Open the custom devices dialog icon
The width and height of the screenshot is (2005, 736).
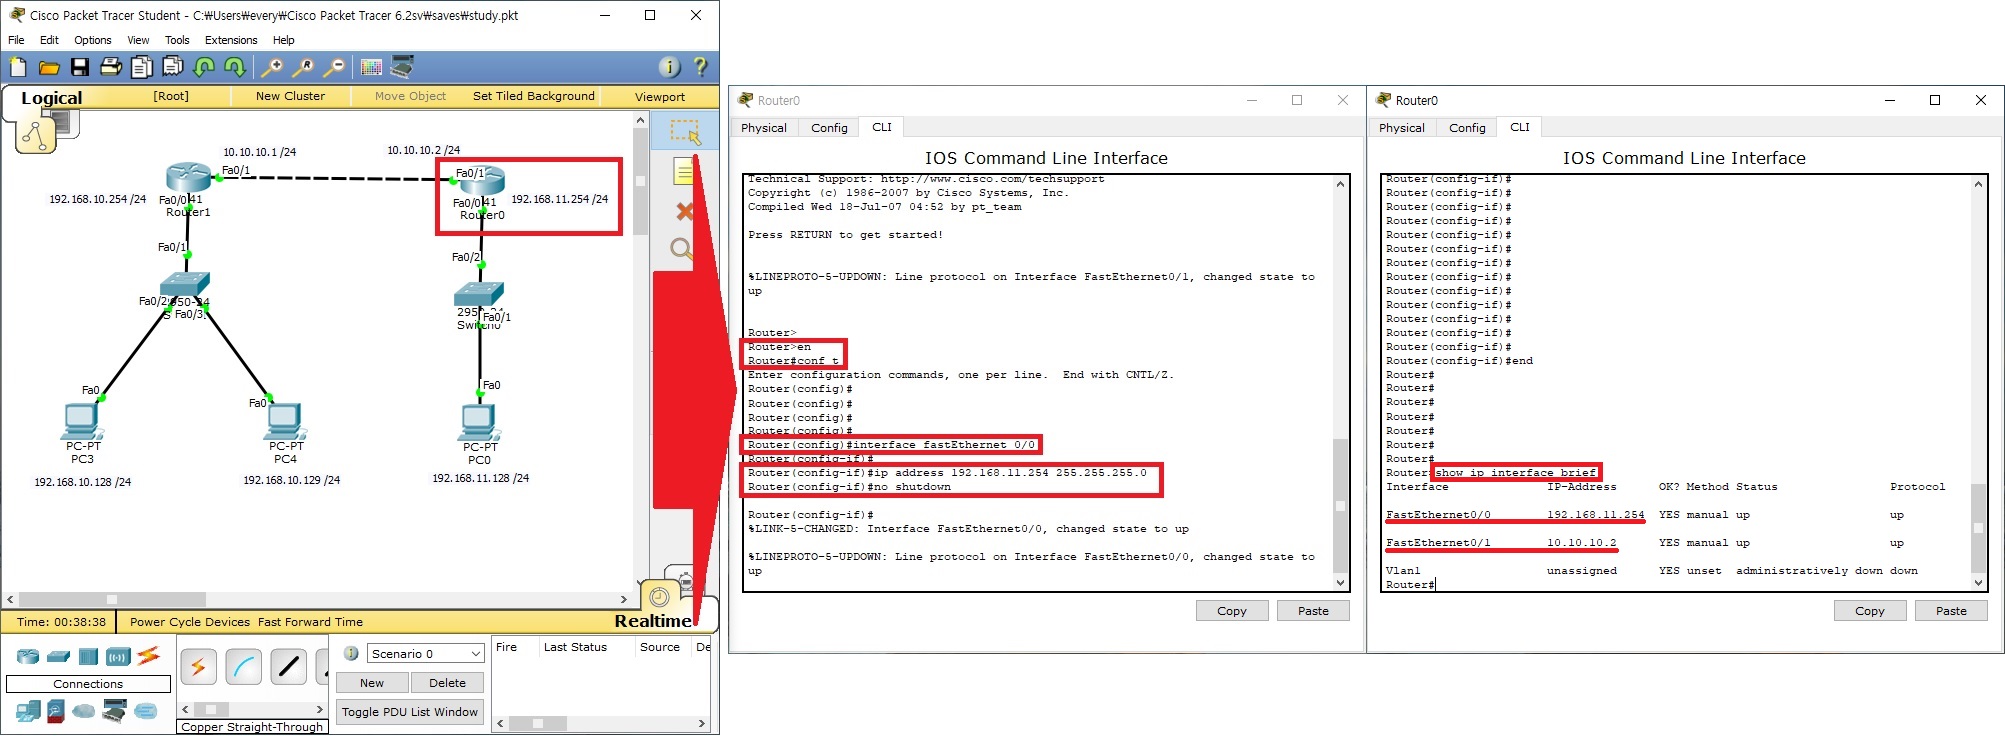[402, 67]
